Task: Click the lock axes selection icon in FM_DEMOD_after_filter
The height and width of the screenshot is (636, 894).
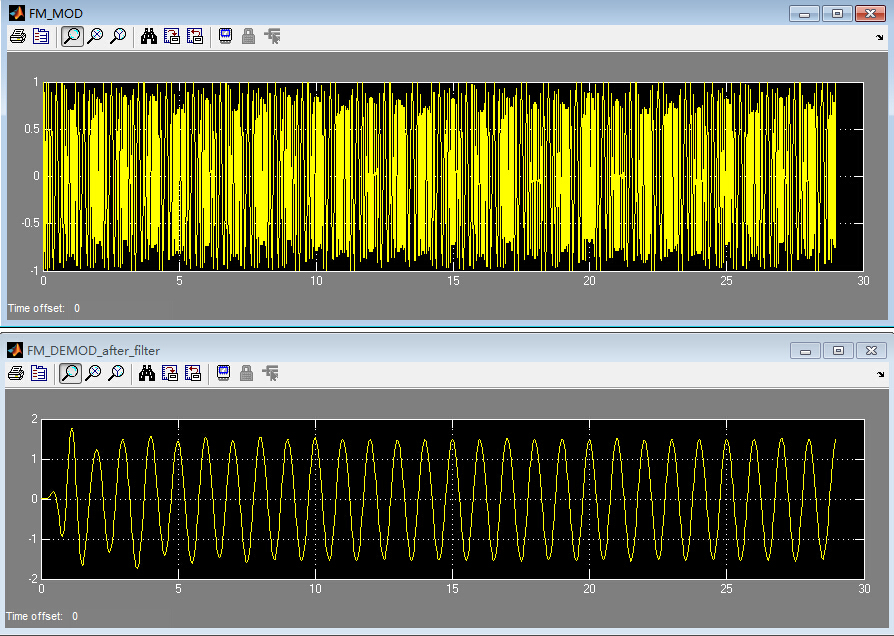Action: click(x=246, y=374)
